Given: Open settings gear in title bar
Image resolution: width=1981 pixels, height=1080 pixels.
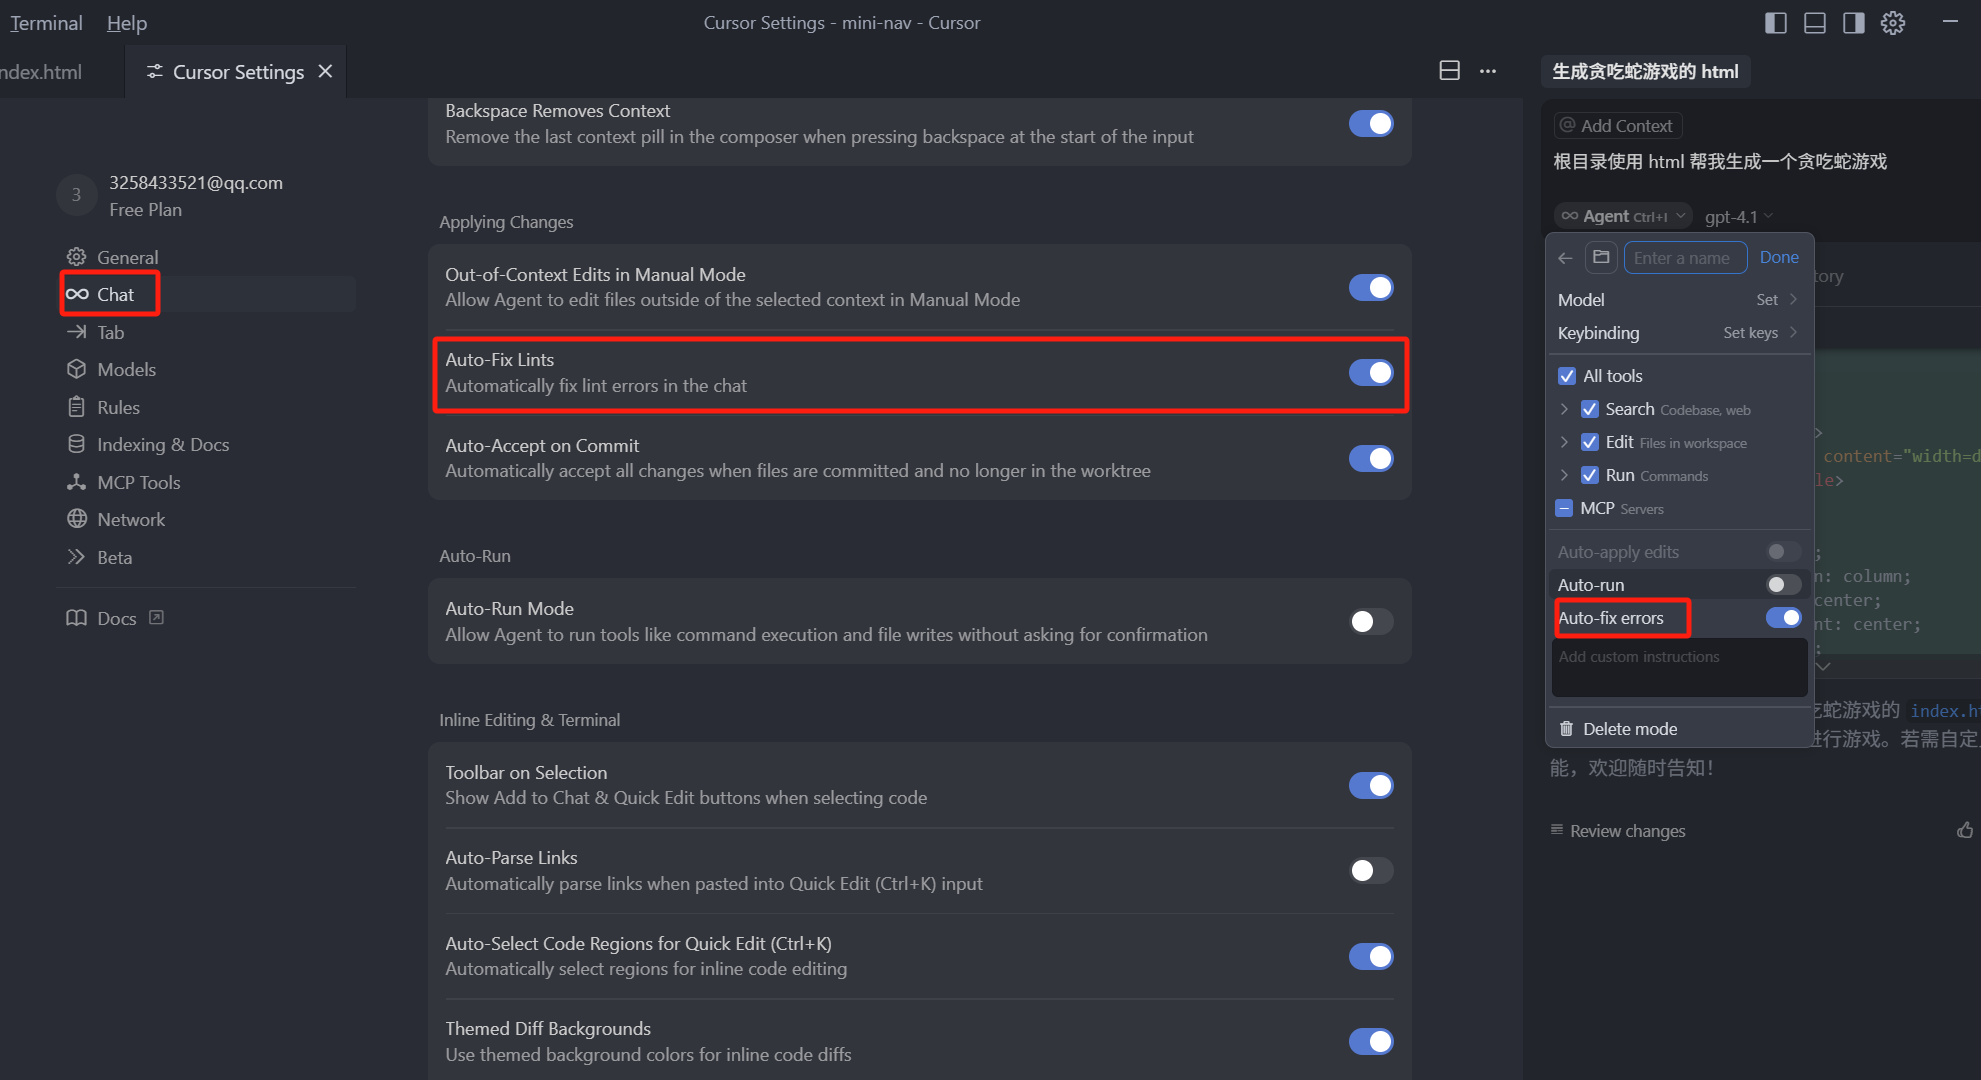Looking at the screenshot, I should tap(1893, 23).
